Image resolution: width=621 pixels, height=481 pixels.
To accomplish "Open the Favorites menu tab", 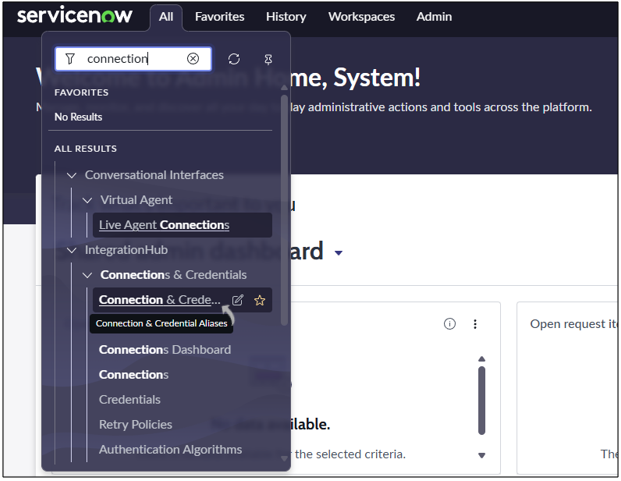I will point(219,17).
